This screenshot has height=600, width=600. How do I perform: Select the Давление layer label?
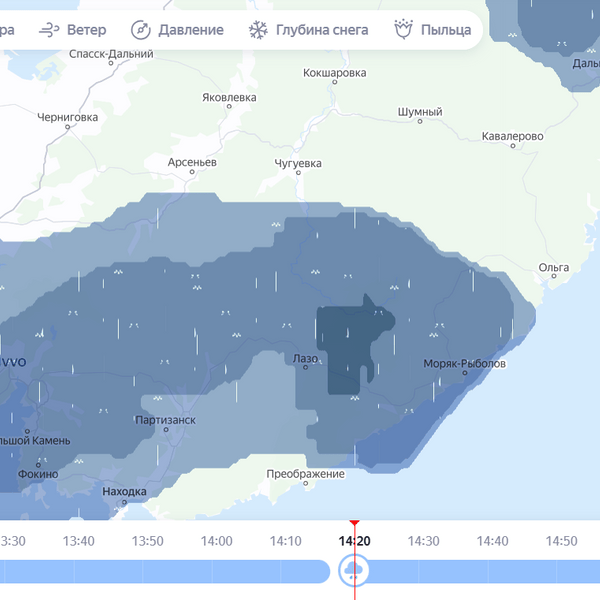pyautogui.click(x=190, y=30)
